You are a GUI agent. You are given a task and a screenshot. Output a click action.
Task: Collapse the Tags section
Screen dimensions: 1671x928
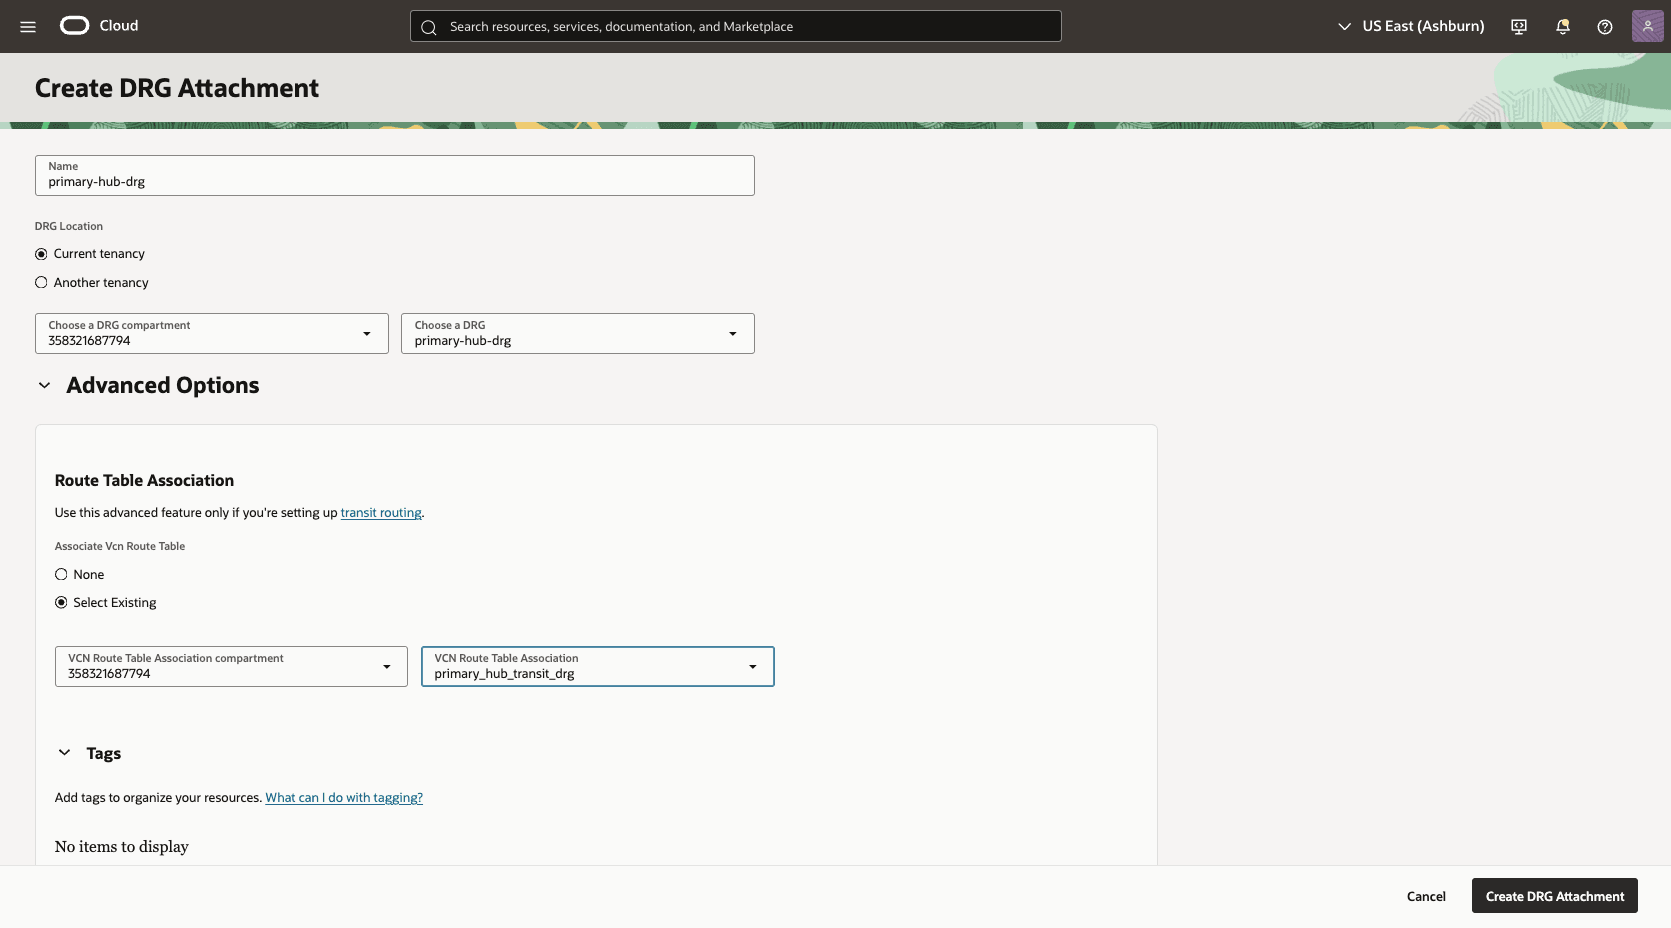click(x=64, y=752)
